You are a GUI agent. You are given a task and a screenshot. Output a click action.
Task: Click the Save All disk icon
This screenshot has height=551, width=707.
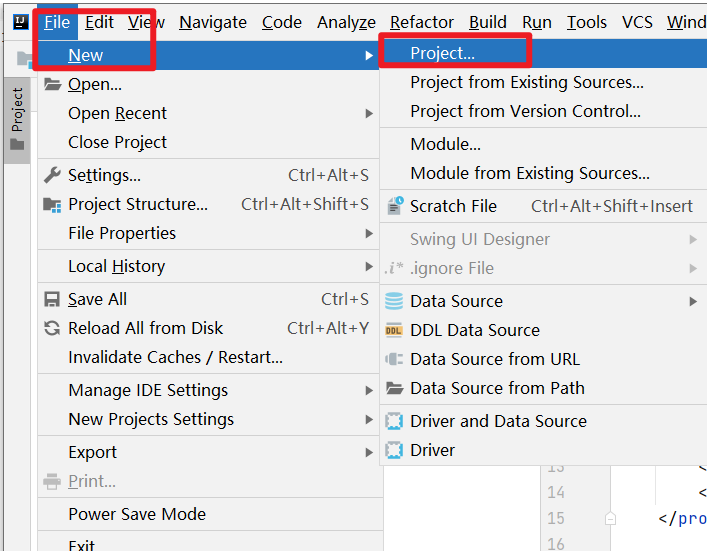(52, 300)
